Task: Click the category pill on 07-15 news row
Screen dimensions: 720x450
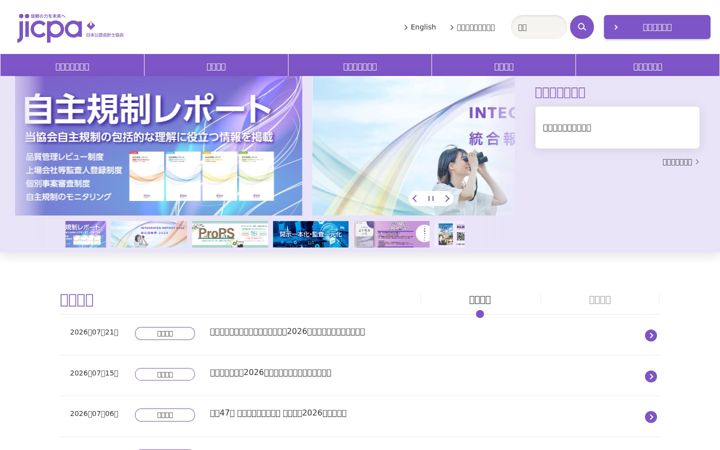Action: click(165, 374)
